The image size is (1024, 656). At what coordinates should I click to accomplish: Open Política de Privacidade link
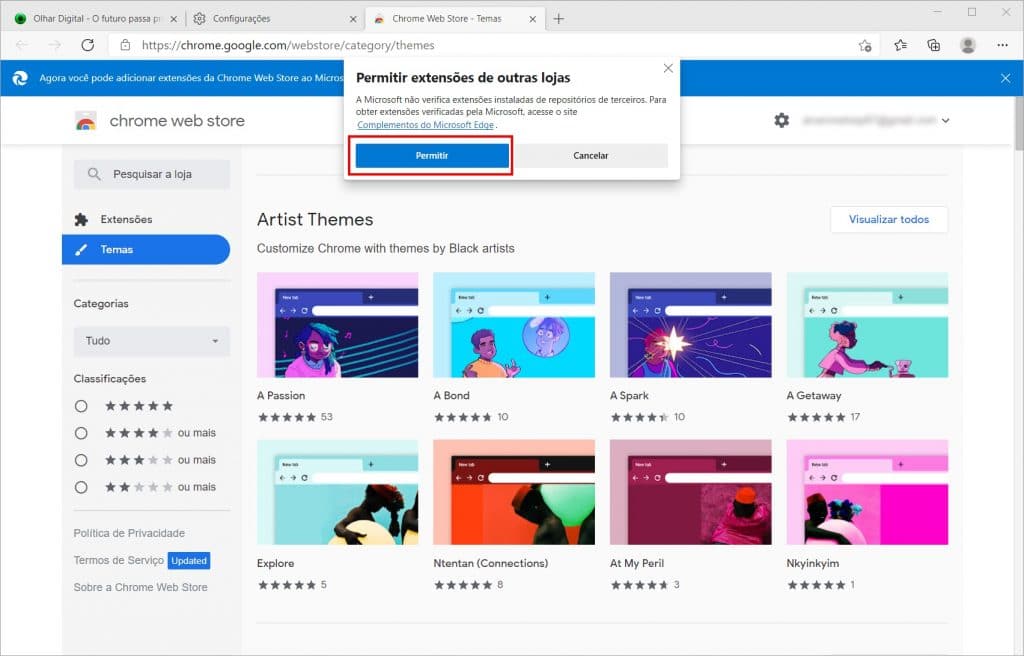point(129,533)
